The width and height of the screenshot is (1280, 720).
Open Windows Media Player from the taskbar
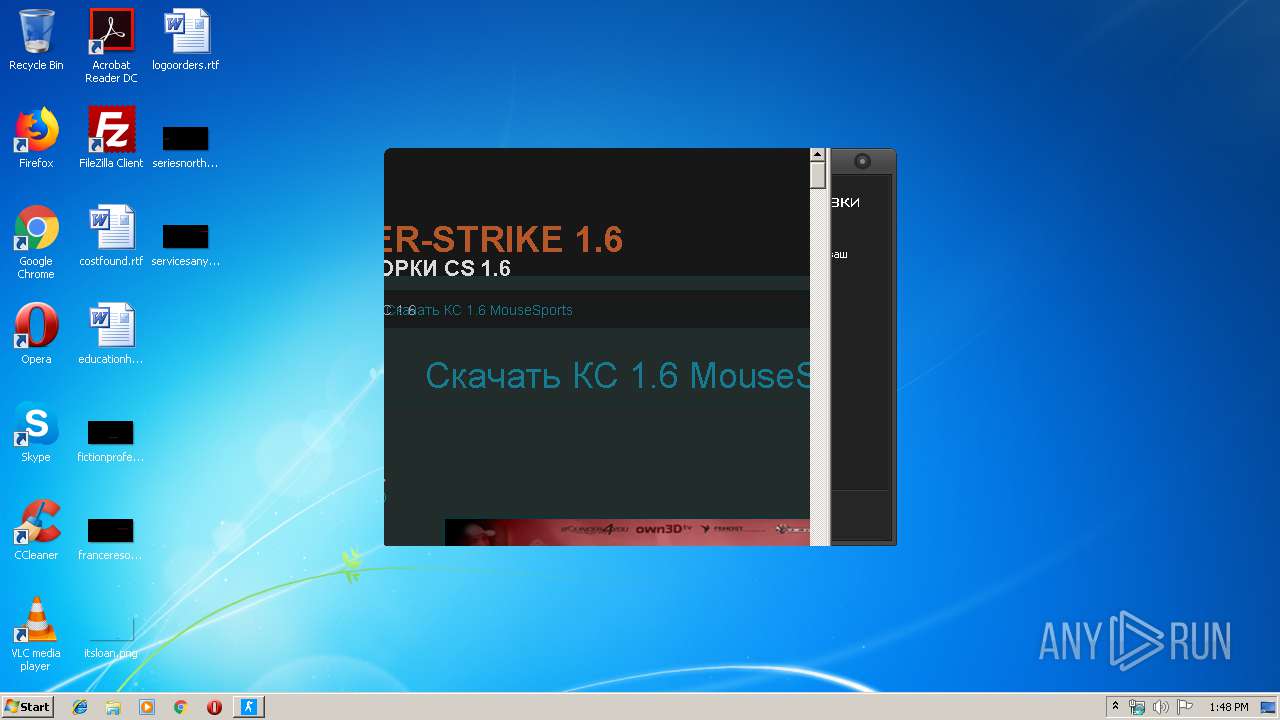pos(147,707)
